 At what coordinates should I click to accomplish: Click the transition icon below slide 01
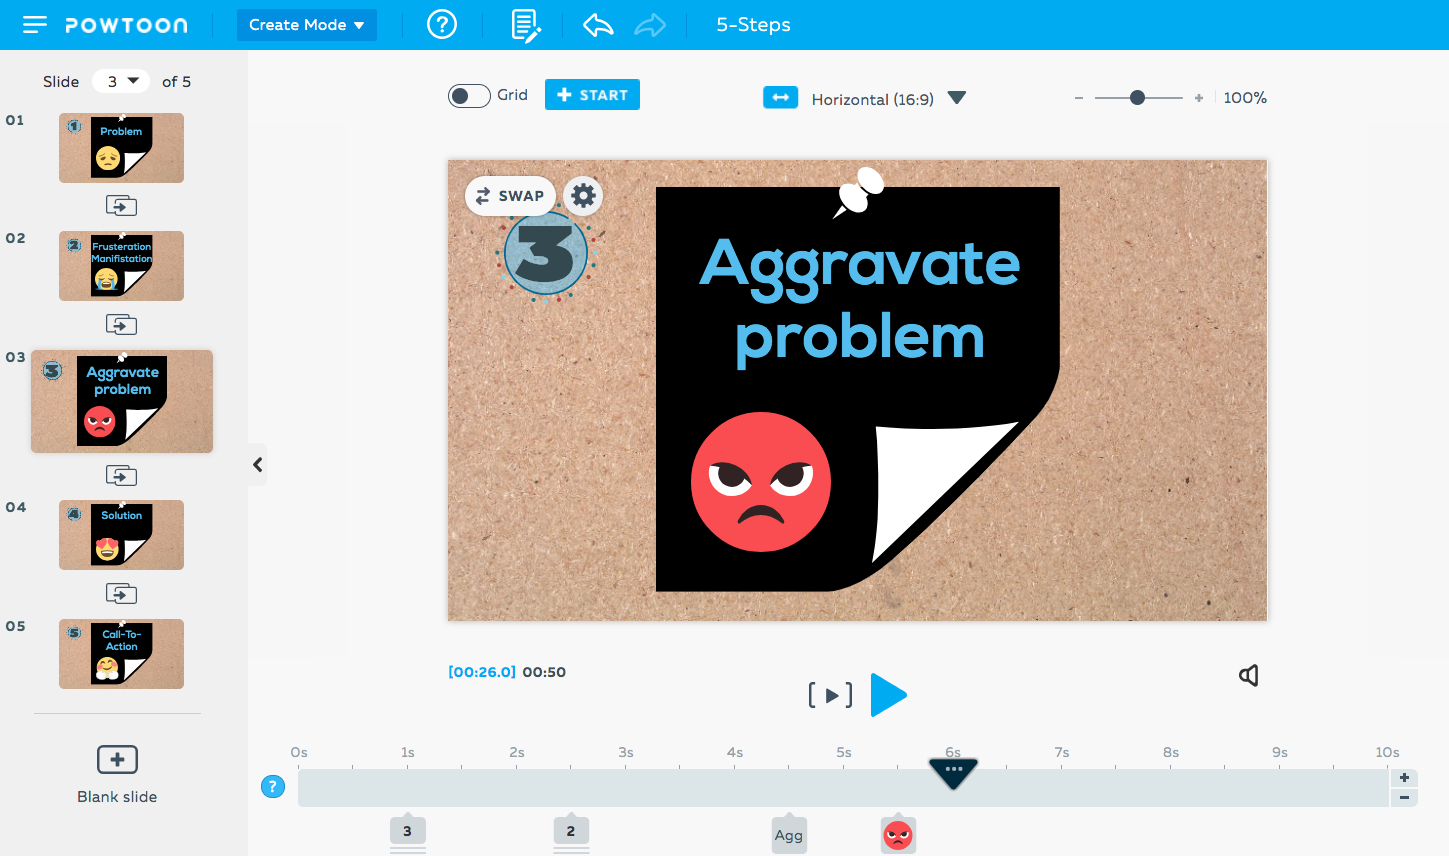click(x=121, y=206)
